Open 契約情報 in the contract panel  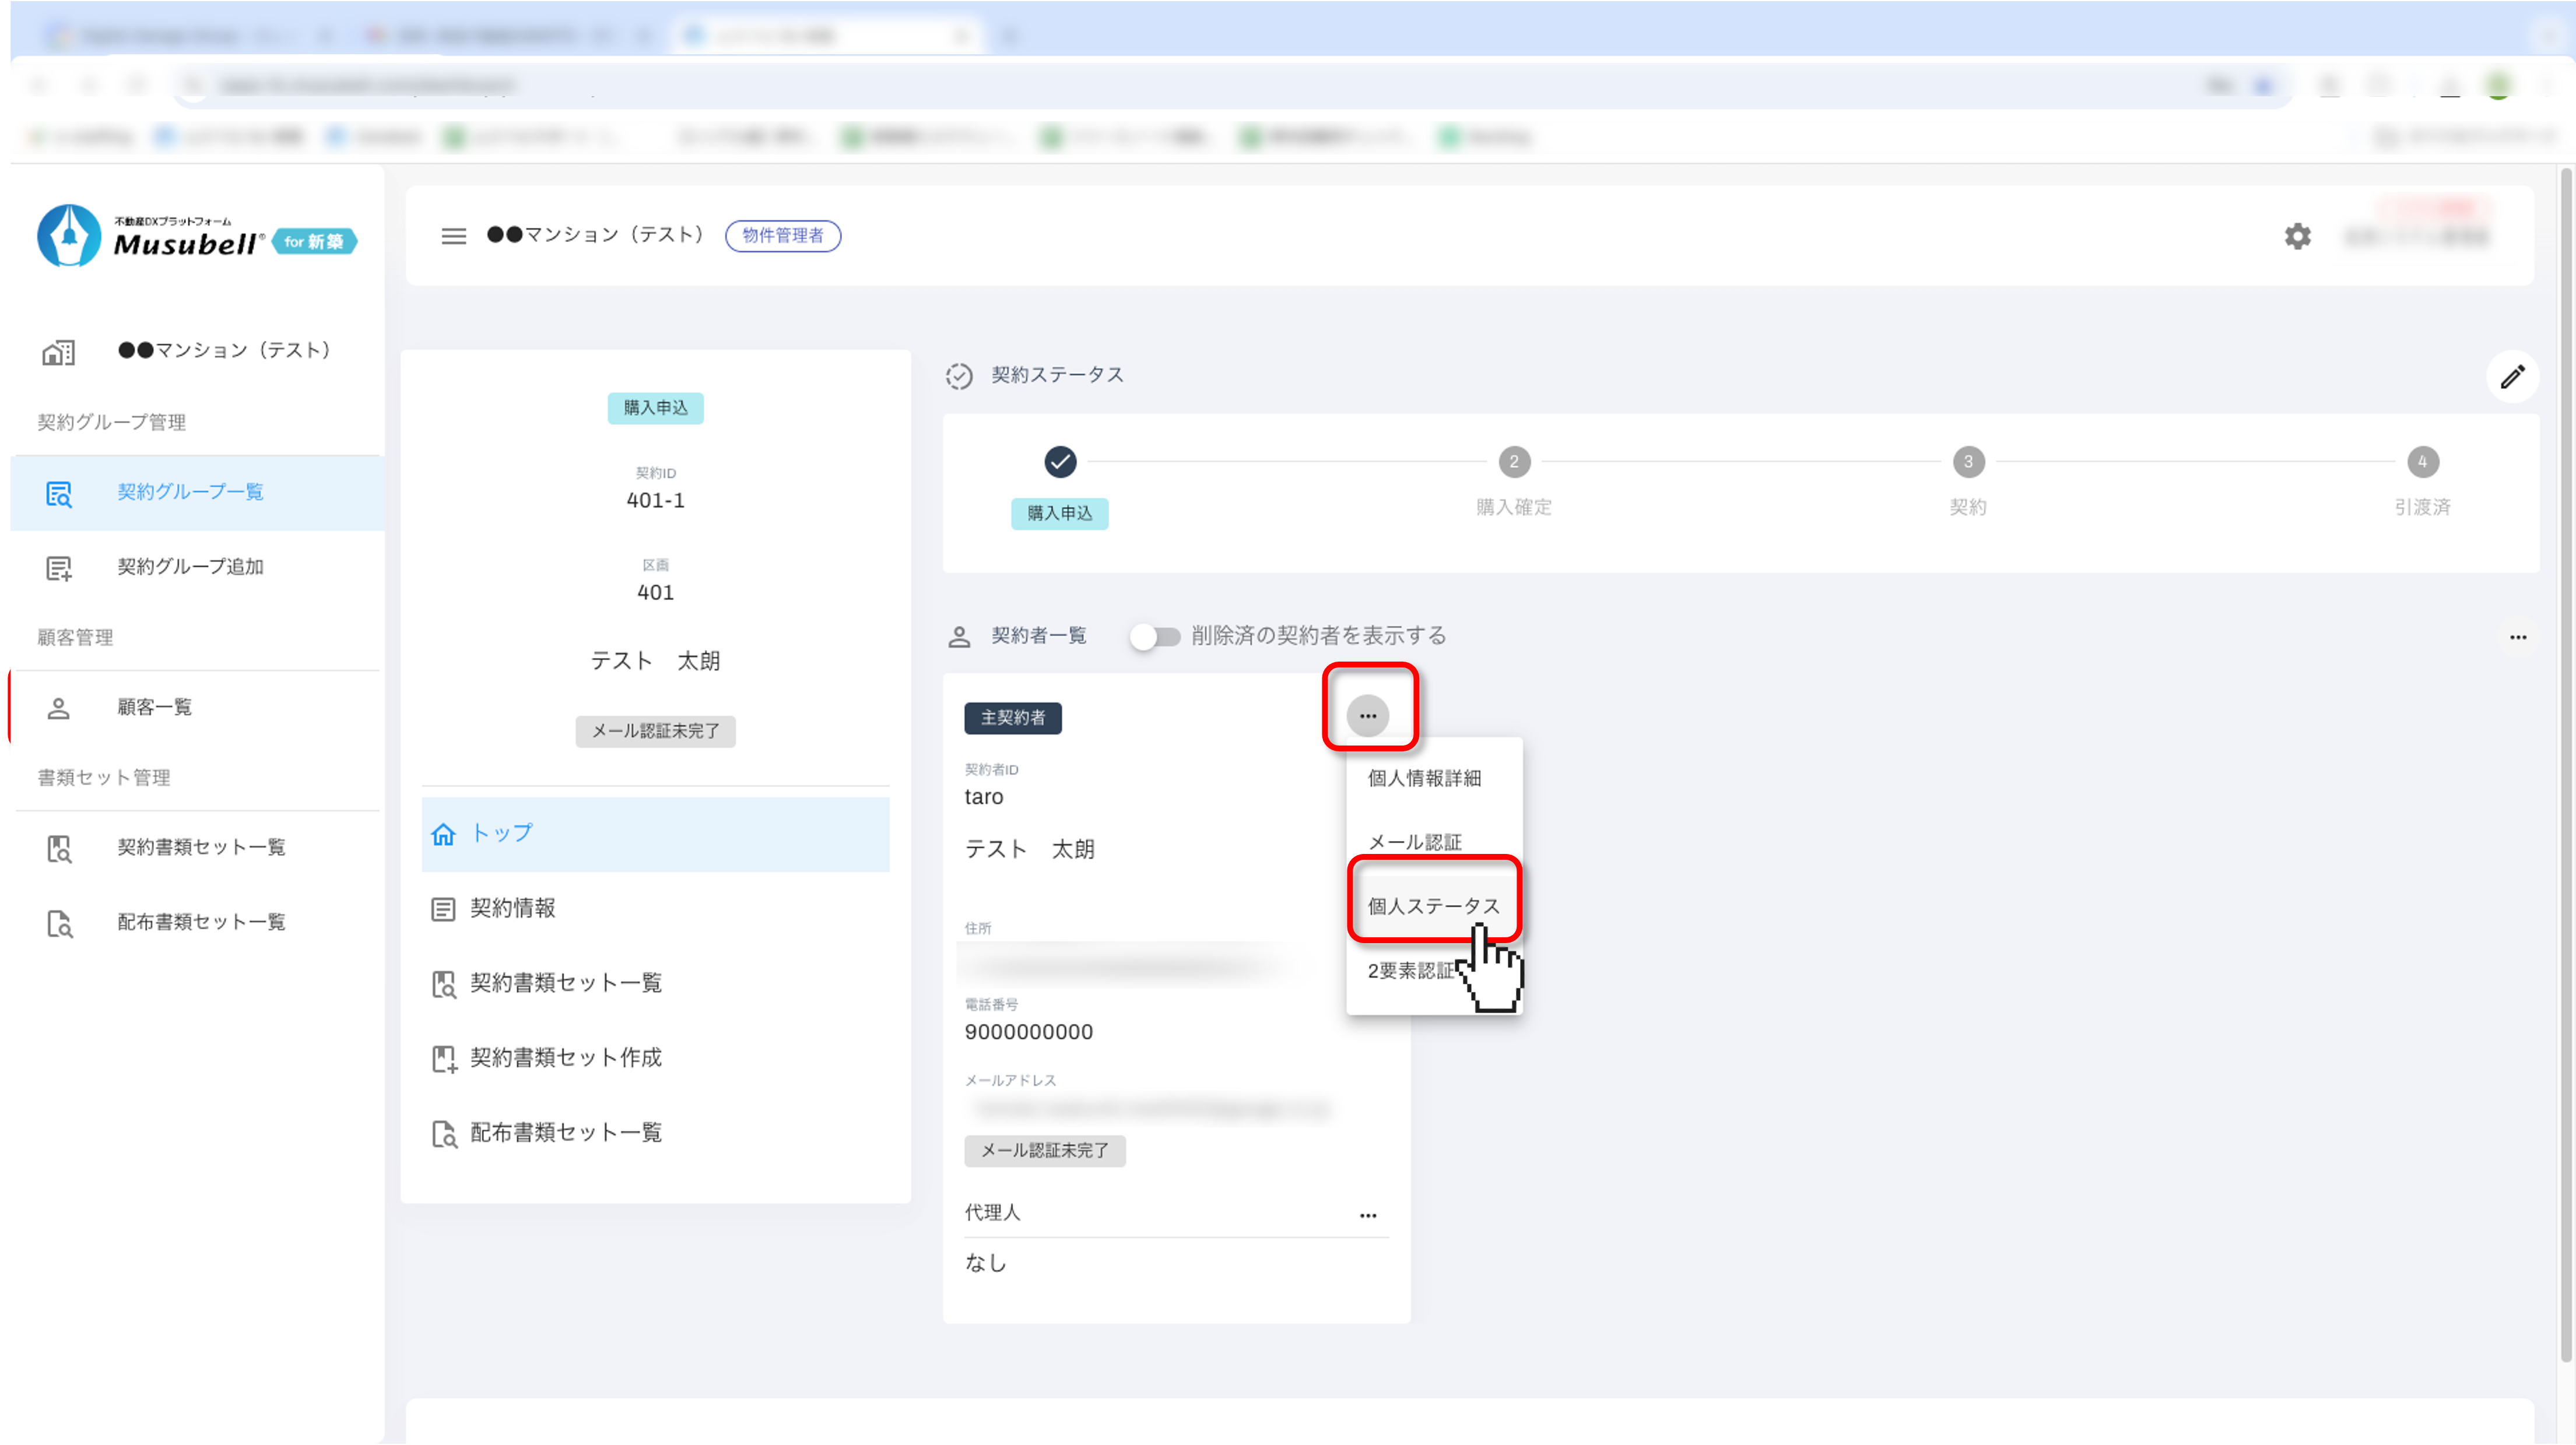point(512,908)
